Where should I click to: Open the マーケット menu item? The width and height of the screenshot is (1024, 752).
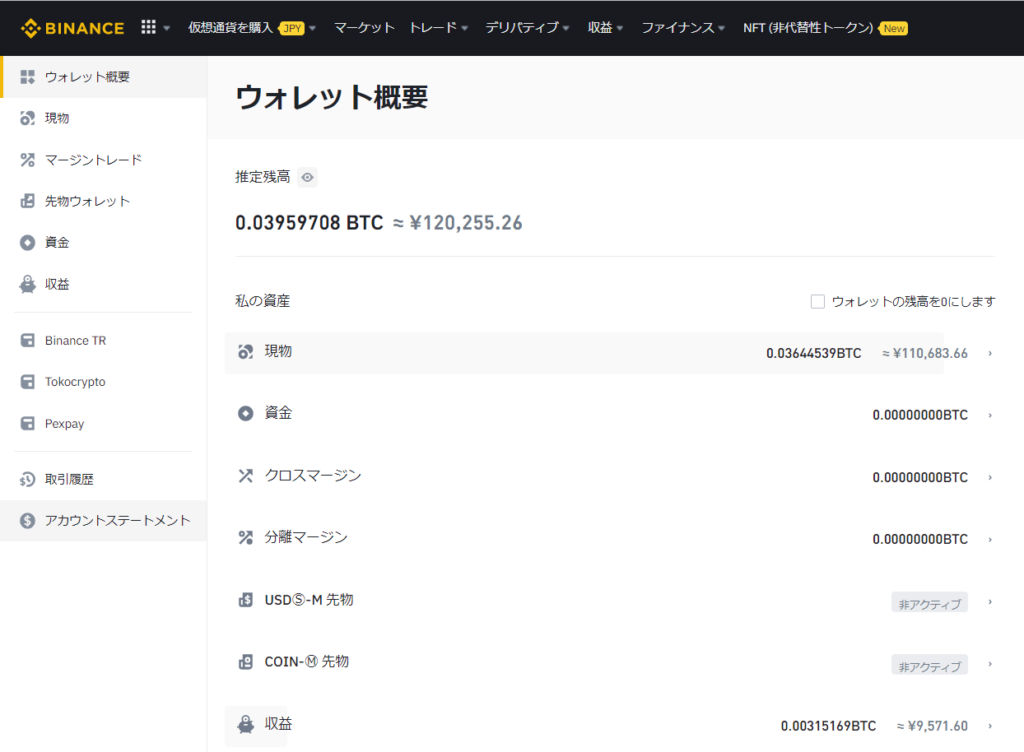coord(364,28)
